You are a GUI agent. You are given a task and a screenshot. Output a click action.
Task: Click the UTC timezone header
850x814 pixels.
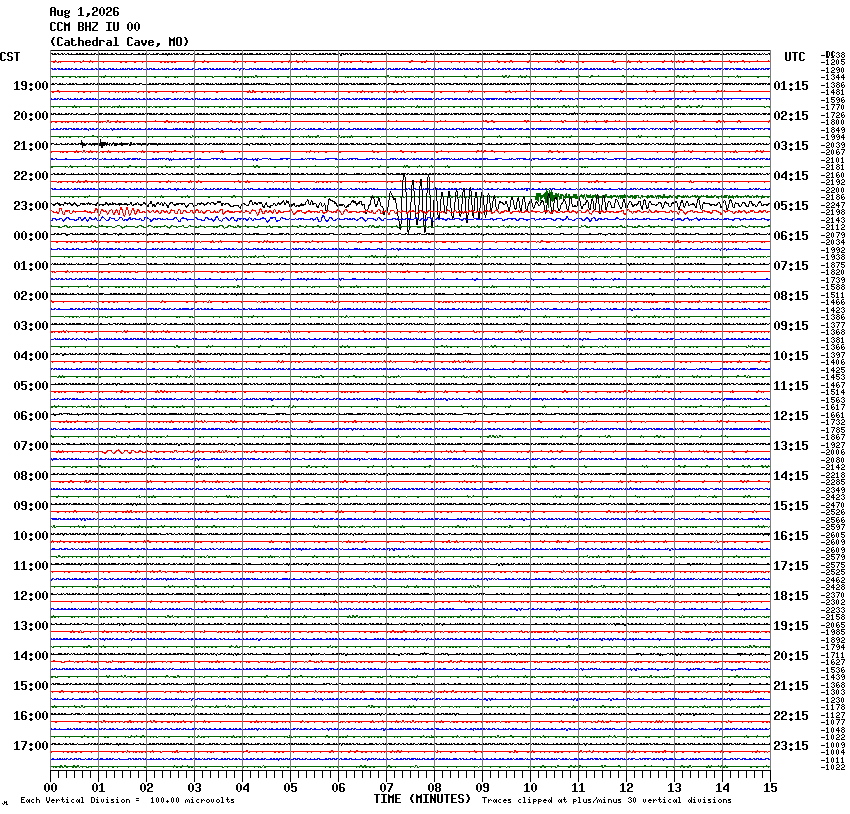[x=795, y=57]
